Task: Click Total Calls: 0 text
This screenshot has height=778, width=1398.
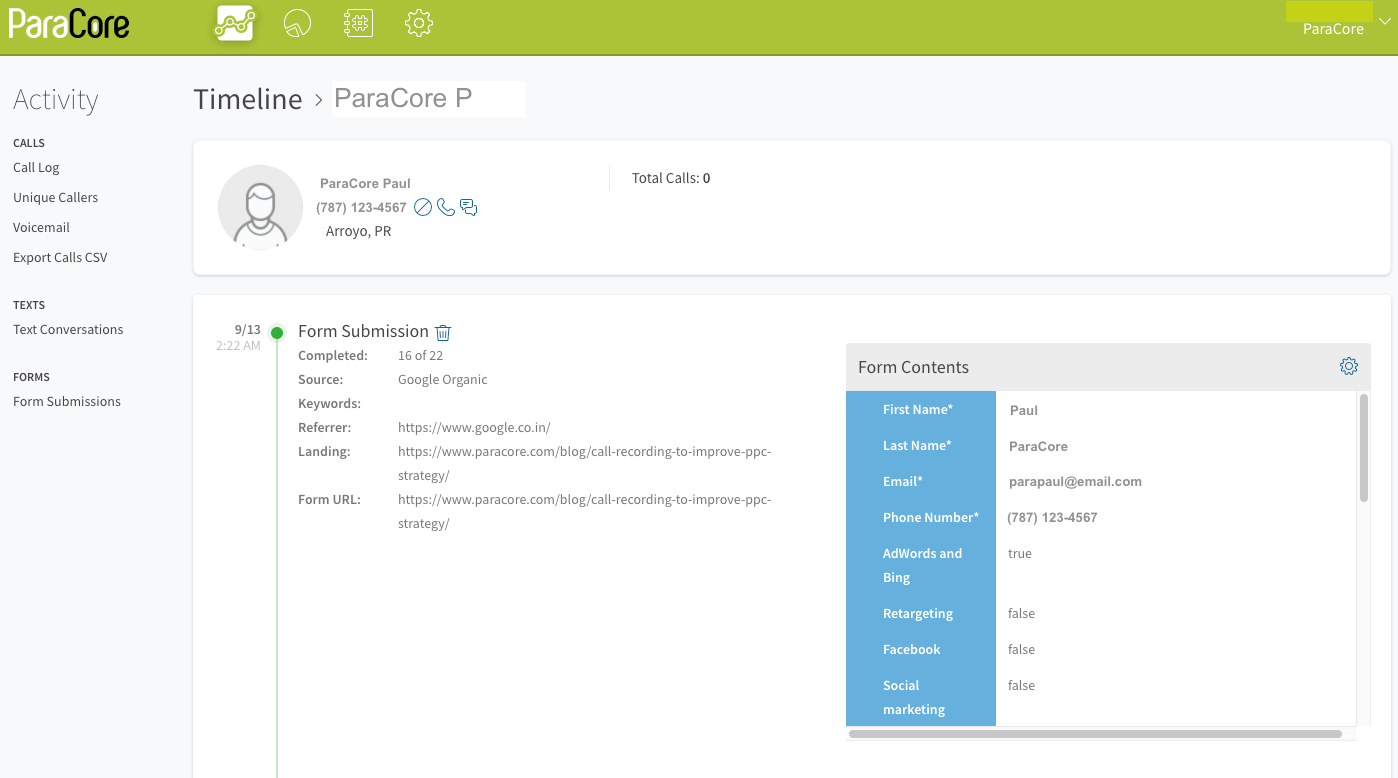Action: coord(671,178)
